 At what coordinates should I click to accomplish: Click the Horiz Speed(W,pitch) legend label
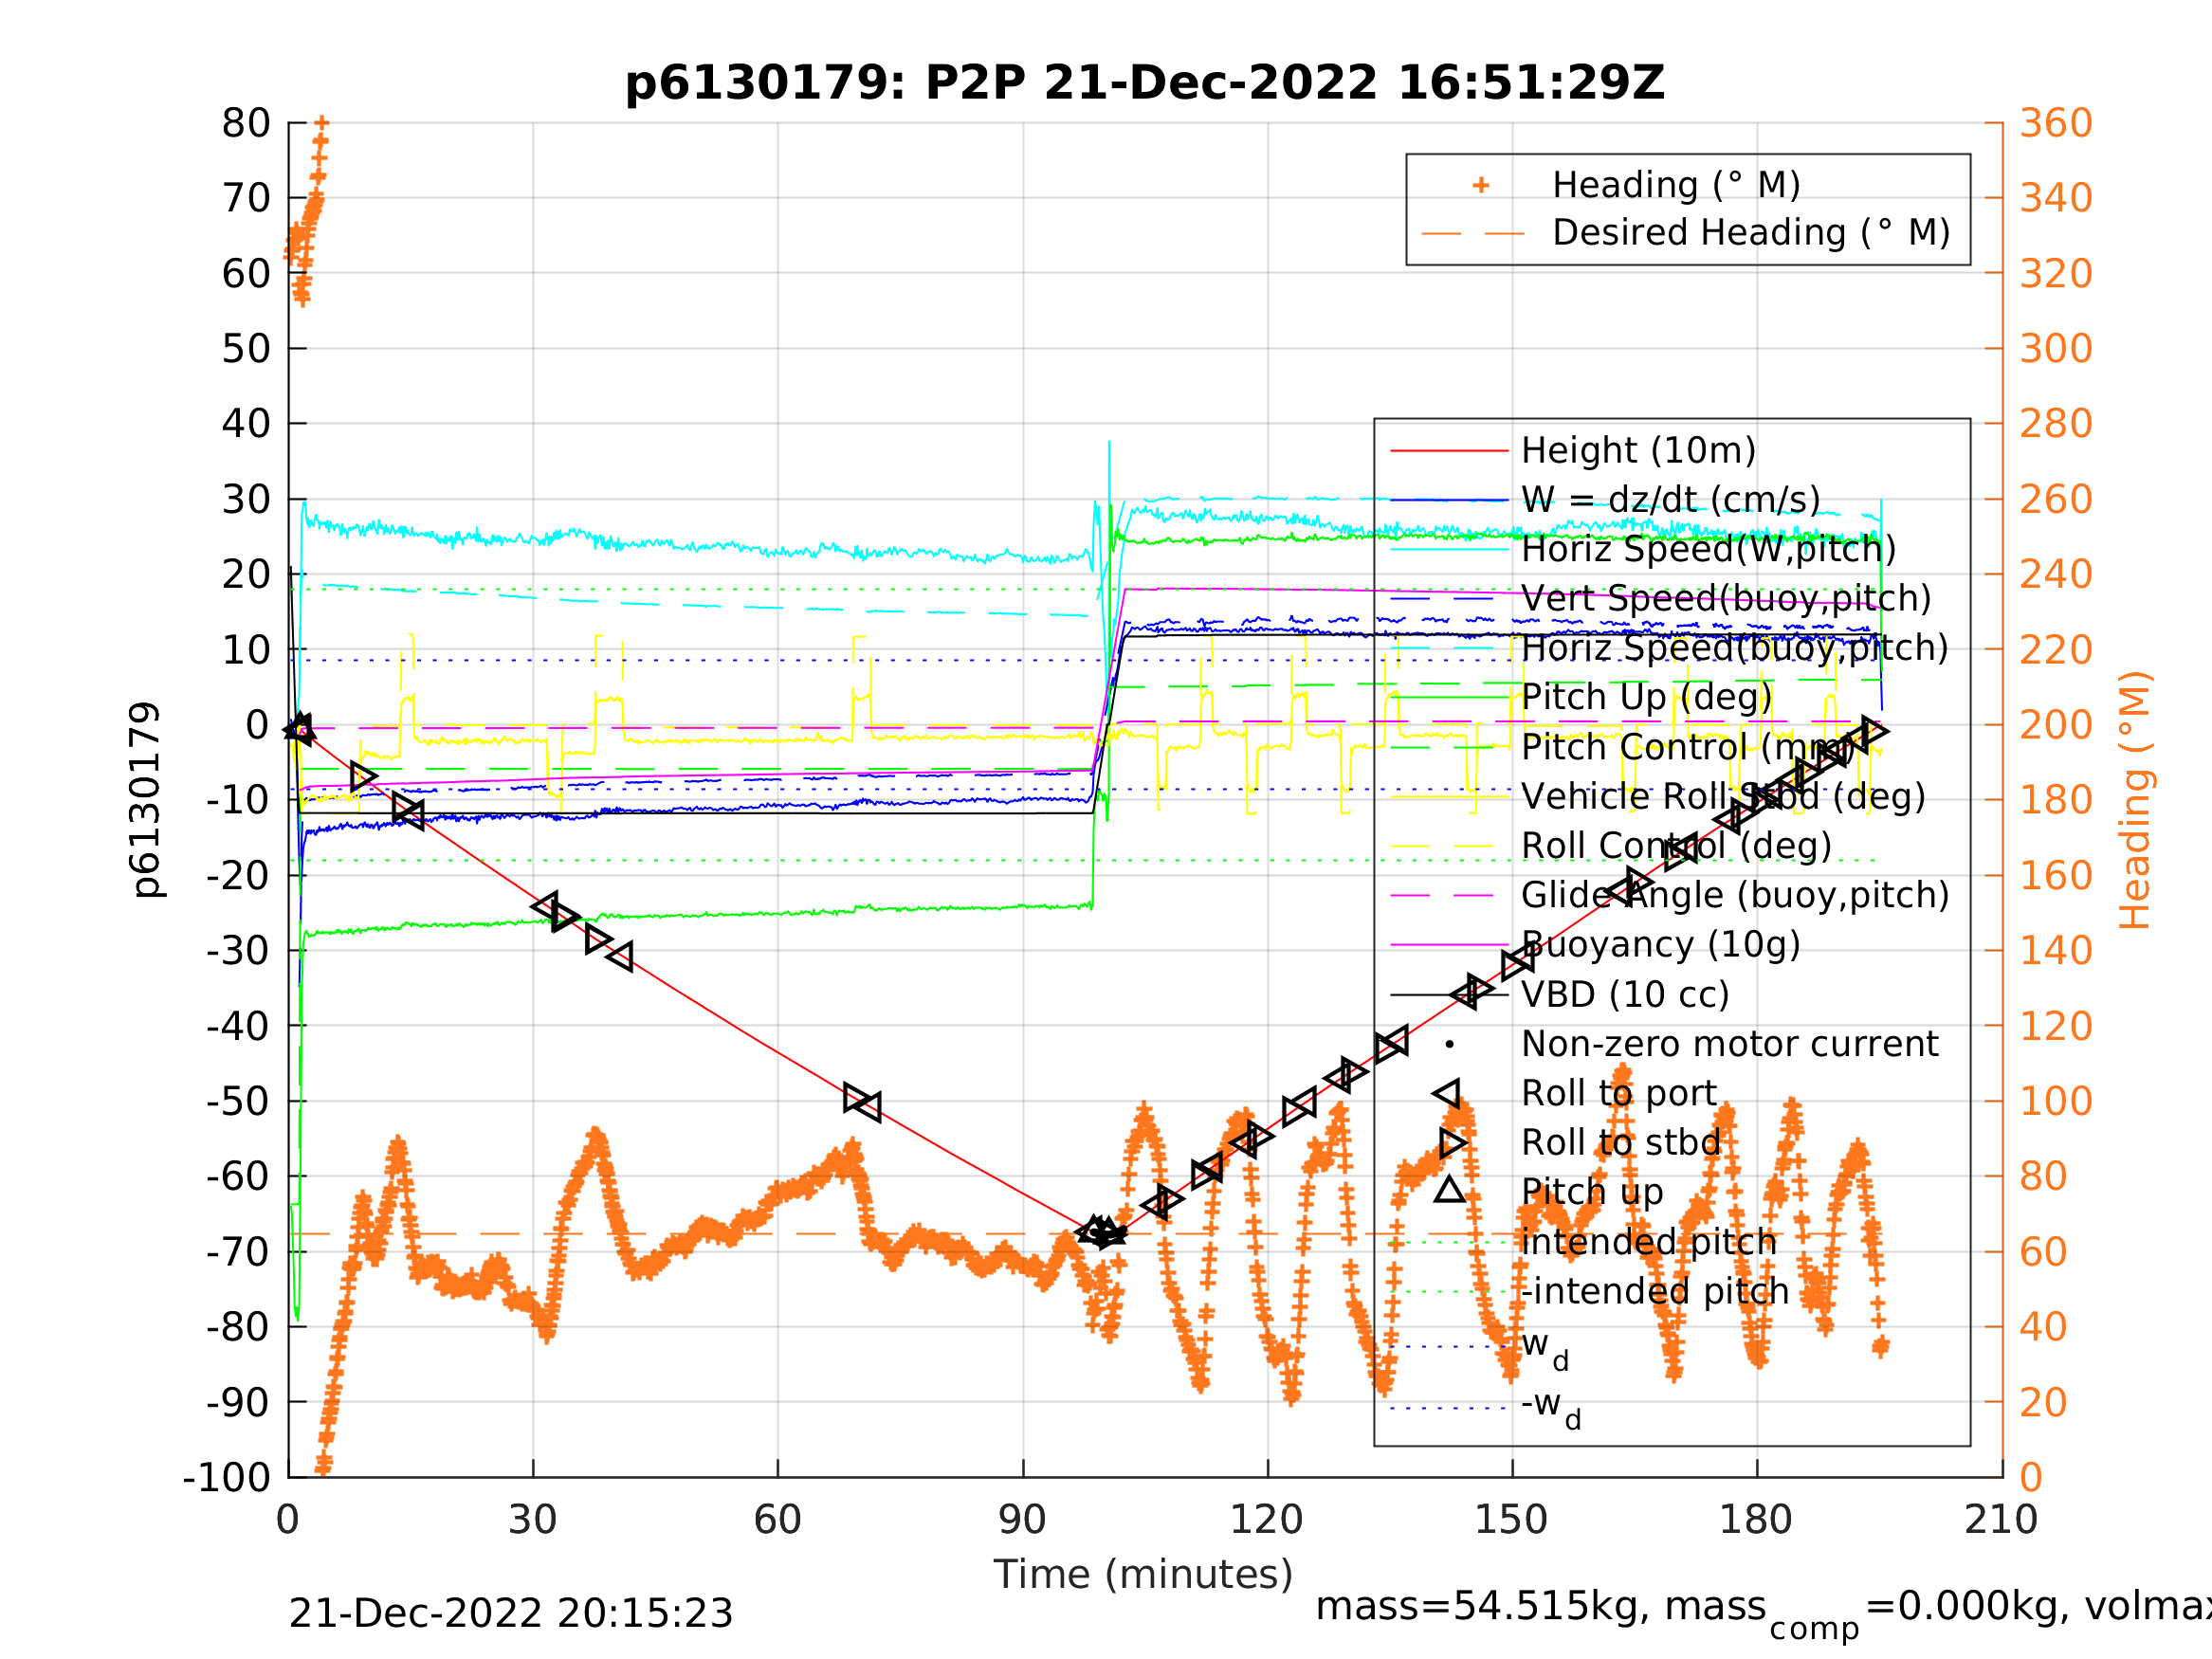click(x=1708, y=549)
